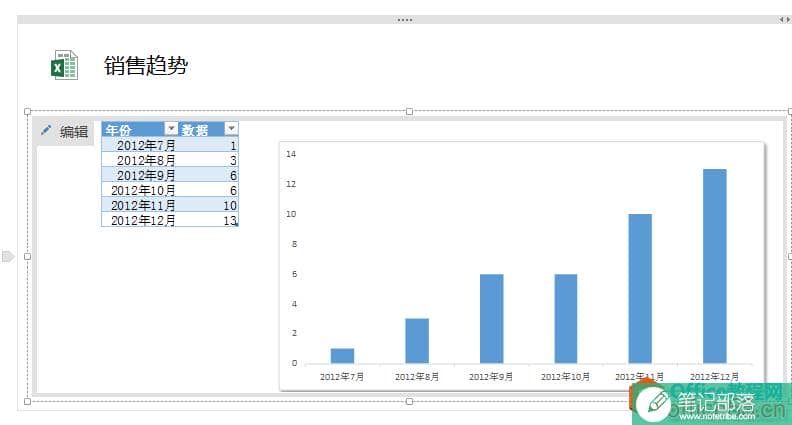
Task: Click the 2012年9月 chart axis label
Action: [491, 376]
